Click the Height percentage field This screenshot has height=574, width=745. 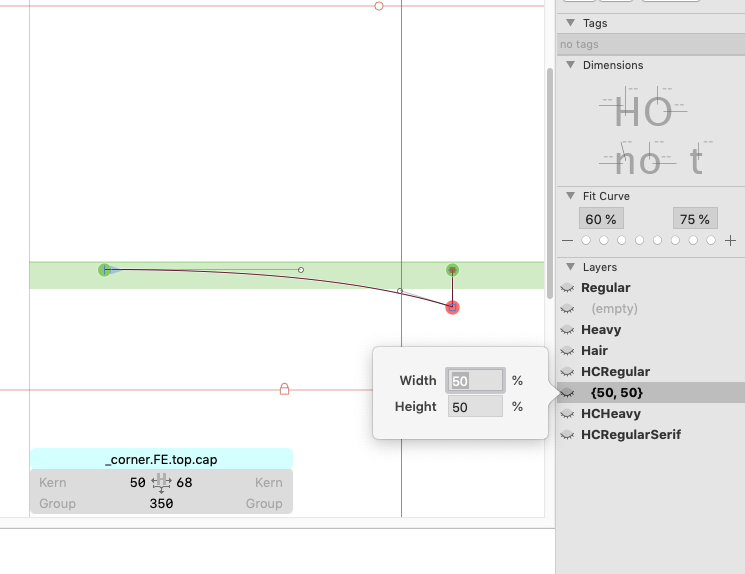pyautogui.click(x=475, y=407)
